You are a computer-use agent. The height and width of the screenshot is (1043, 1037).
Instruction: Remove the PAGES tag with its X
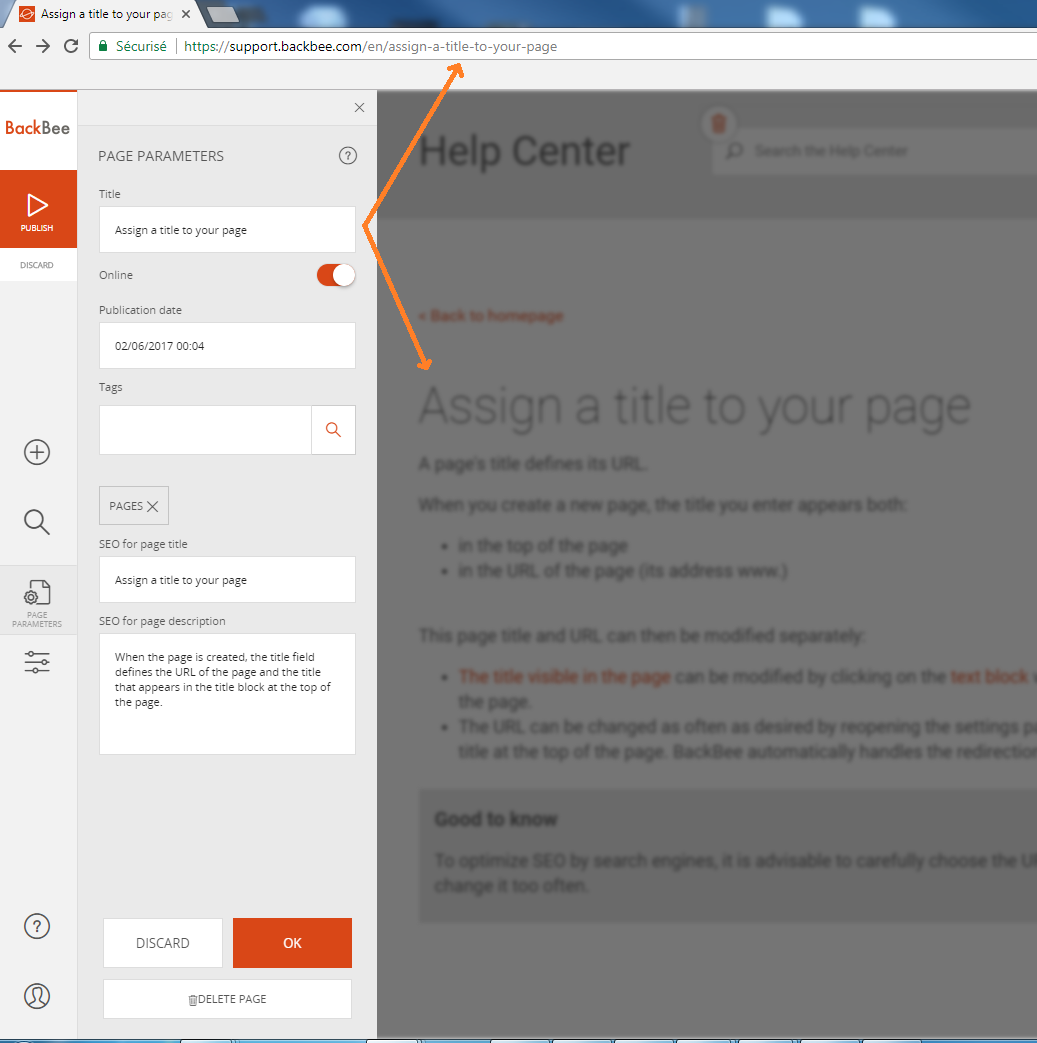pyautogui.click(x=152, y=506)
